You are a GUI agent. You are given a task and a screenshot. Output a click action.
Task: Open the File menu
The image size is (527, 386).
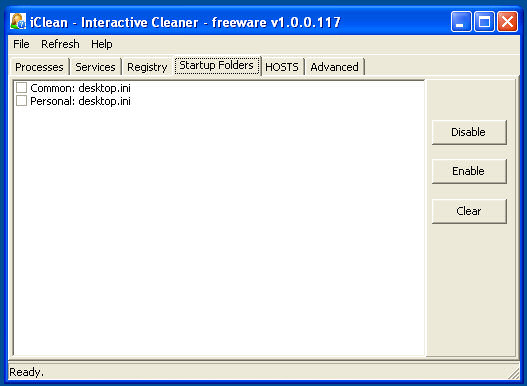pyautogui.click(x=21, y=44)
